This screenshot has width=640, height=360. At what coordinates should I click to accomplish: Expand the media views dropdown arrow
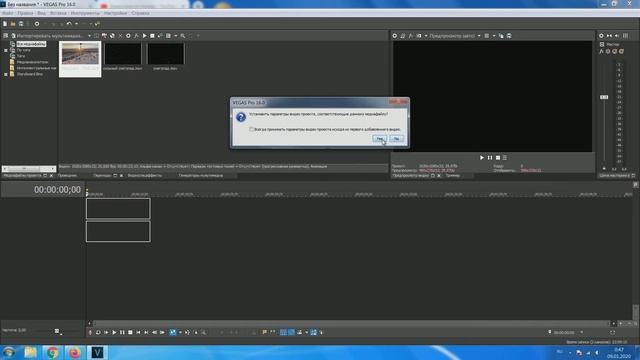tap(176, 36)
